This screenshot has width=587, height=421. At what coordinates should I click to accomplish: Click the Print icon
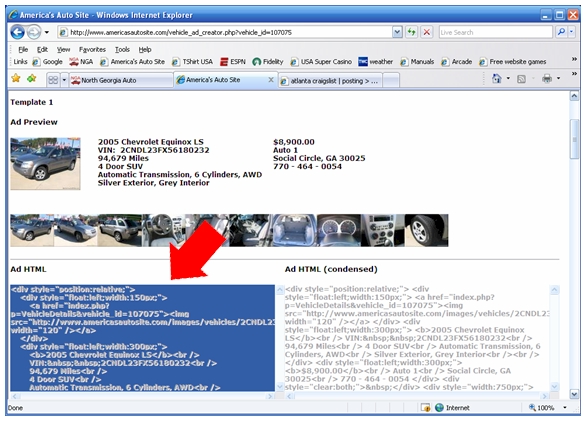click(547, 79)
